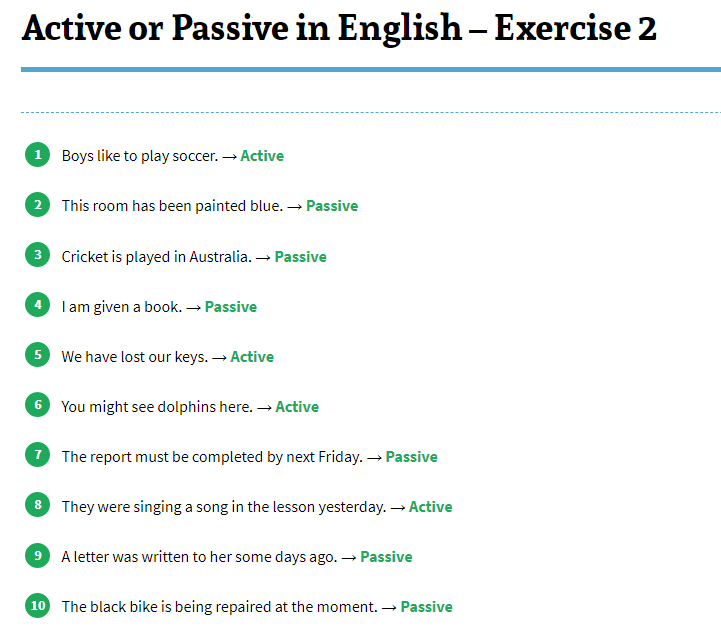Click 'Passive' answer for black bike sentence
Viewport: 721px width, 641px height.
[426, 607]
